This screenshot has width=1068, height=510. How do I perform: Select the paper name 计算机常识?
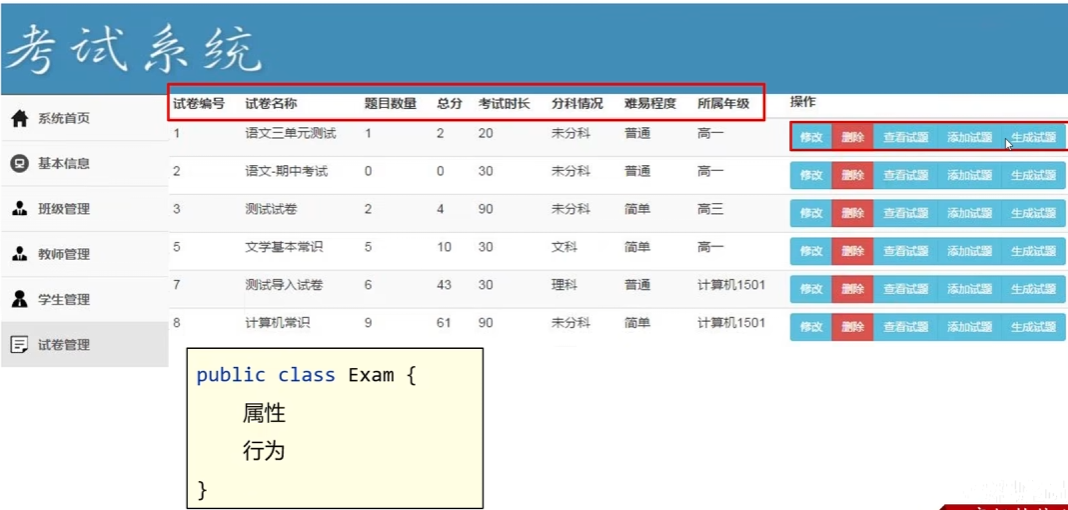(x=278, y=323)
